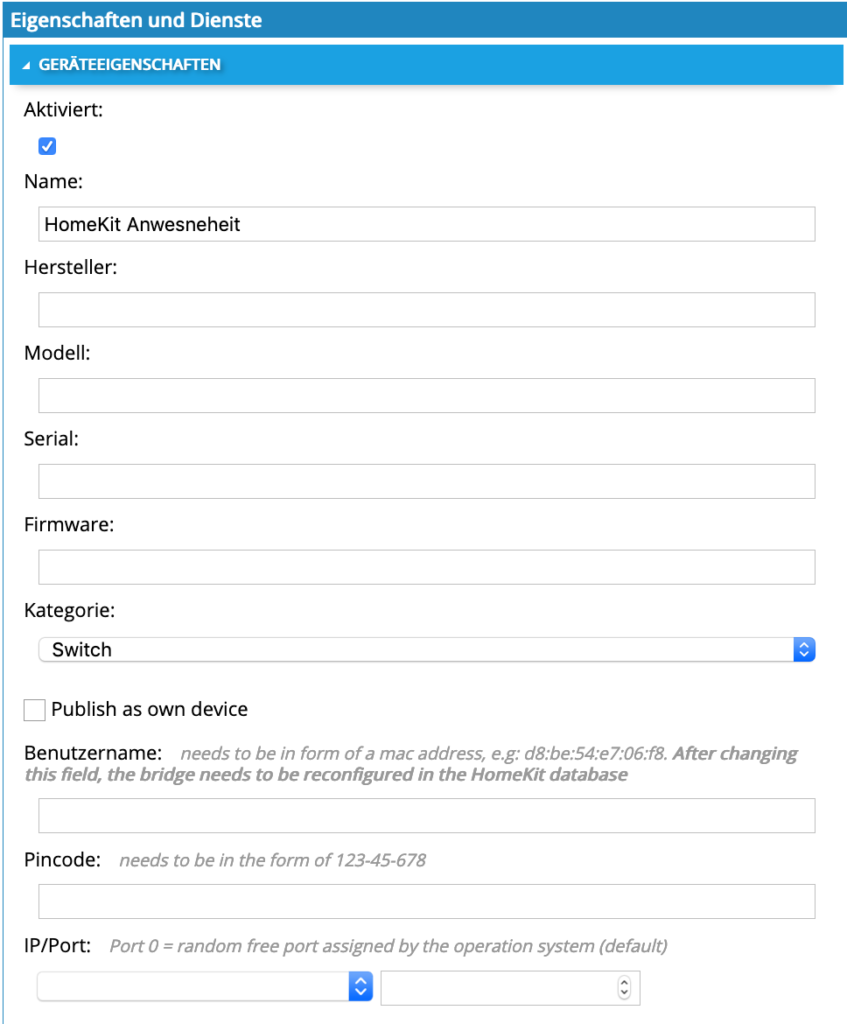Focus the Modell text field
This screenshot has height=1024, width=847.
tap(426, 395)
